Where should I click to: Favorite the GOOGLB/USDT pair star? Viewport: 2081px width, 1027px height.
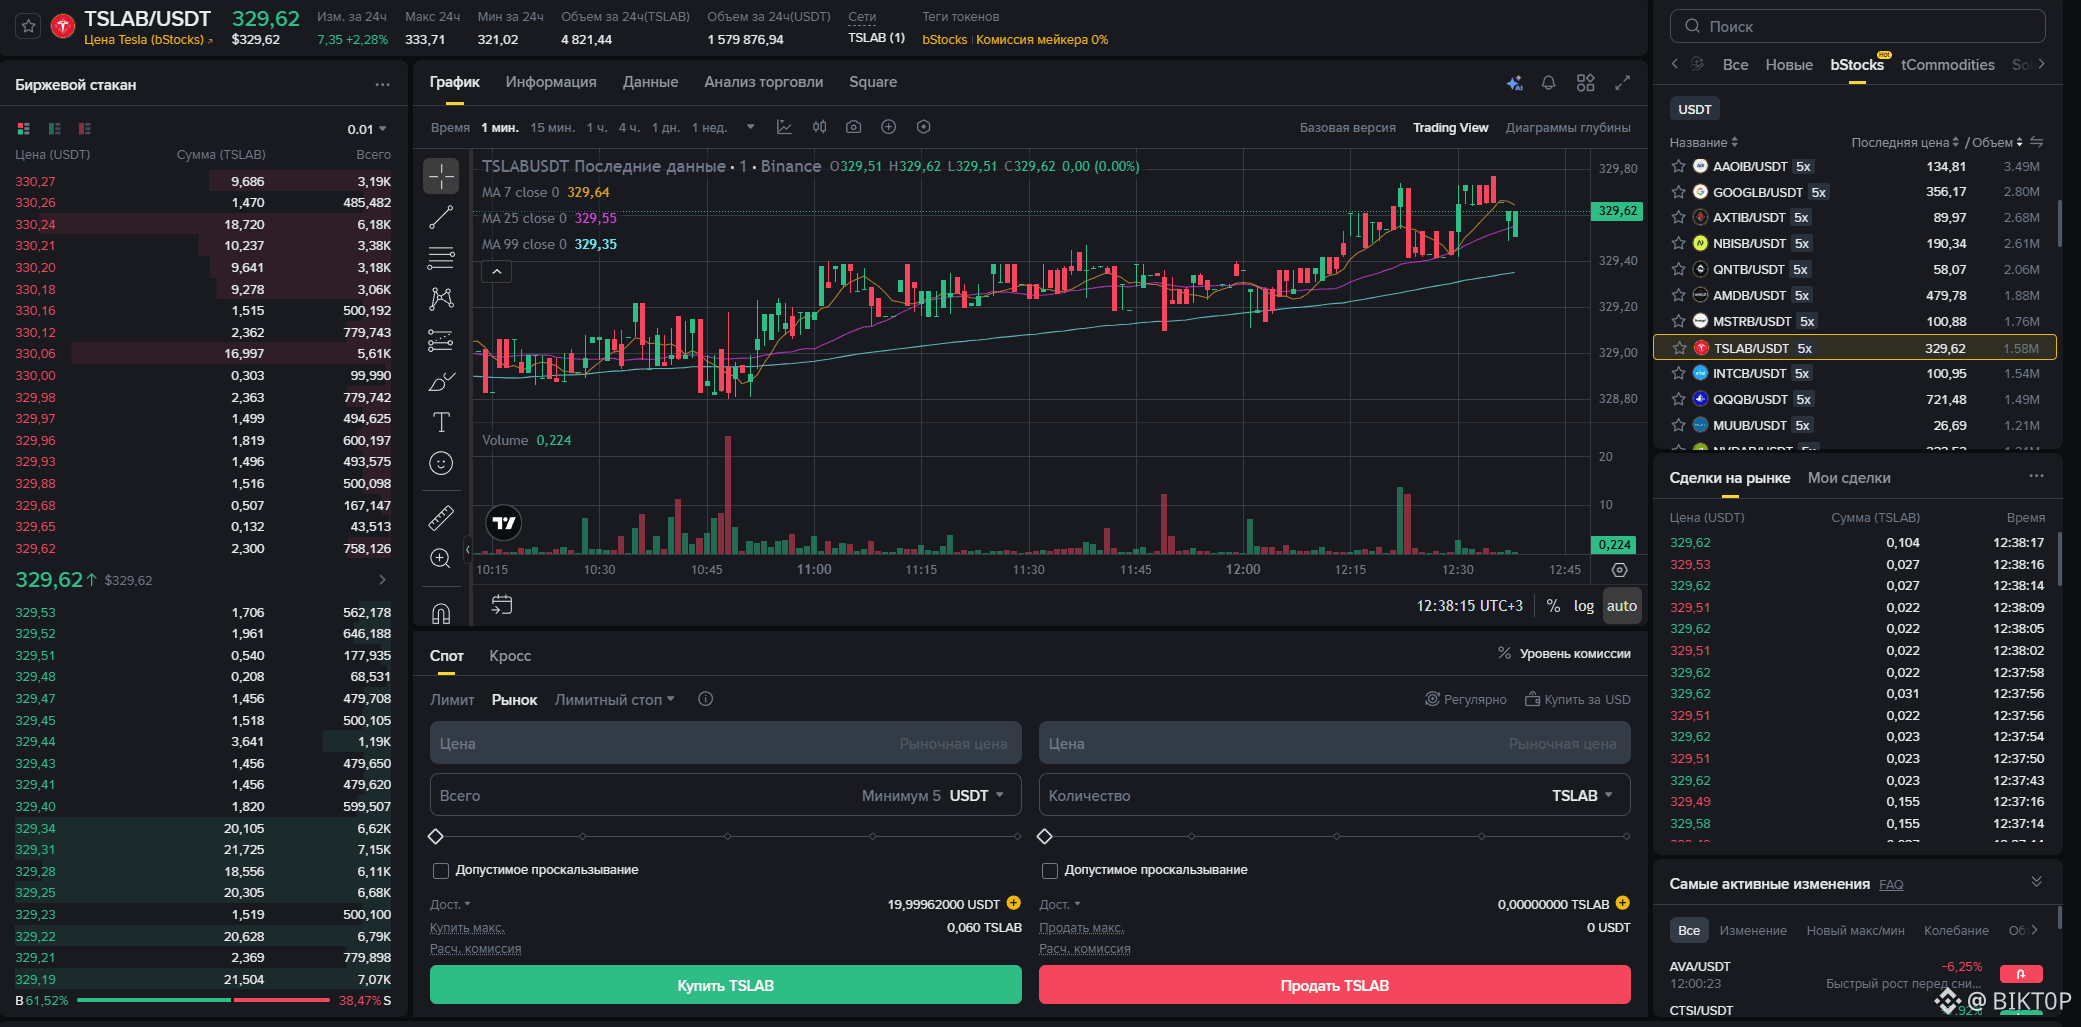pos(1679,192)
